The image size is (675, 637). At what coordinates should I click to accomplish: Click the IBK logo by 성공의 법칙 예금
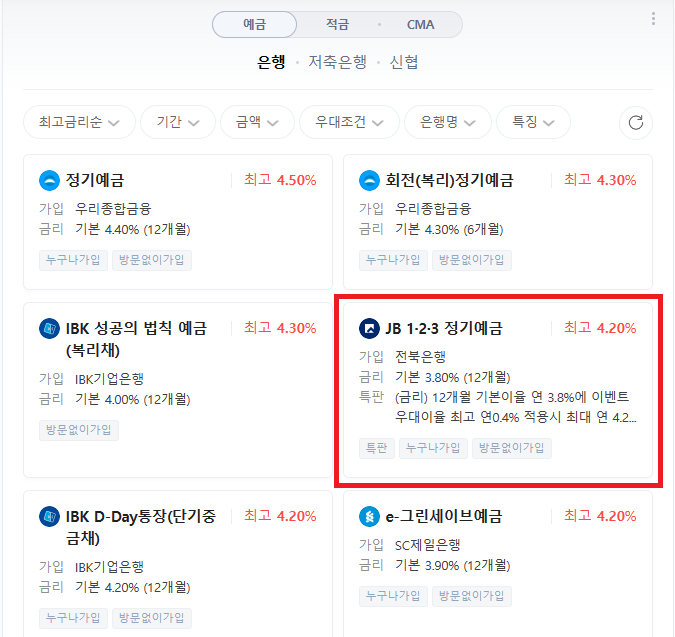[x=50, y=329]
